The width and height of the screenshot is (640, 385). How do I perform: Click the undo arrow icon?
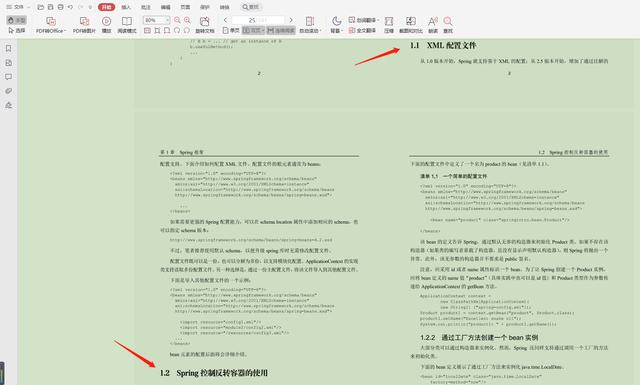[x=70, y=7]
